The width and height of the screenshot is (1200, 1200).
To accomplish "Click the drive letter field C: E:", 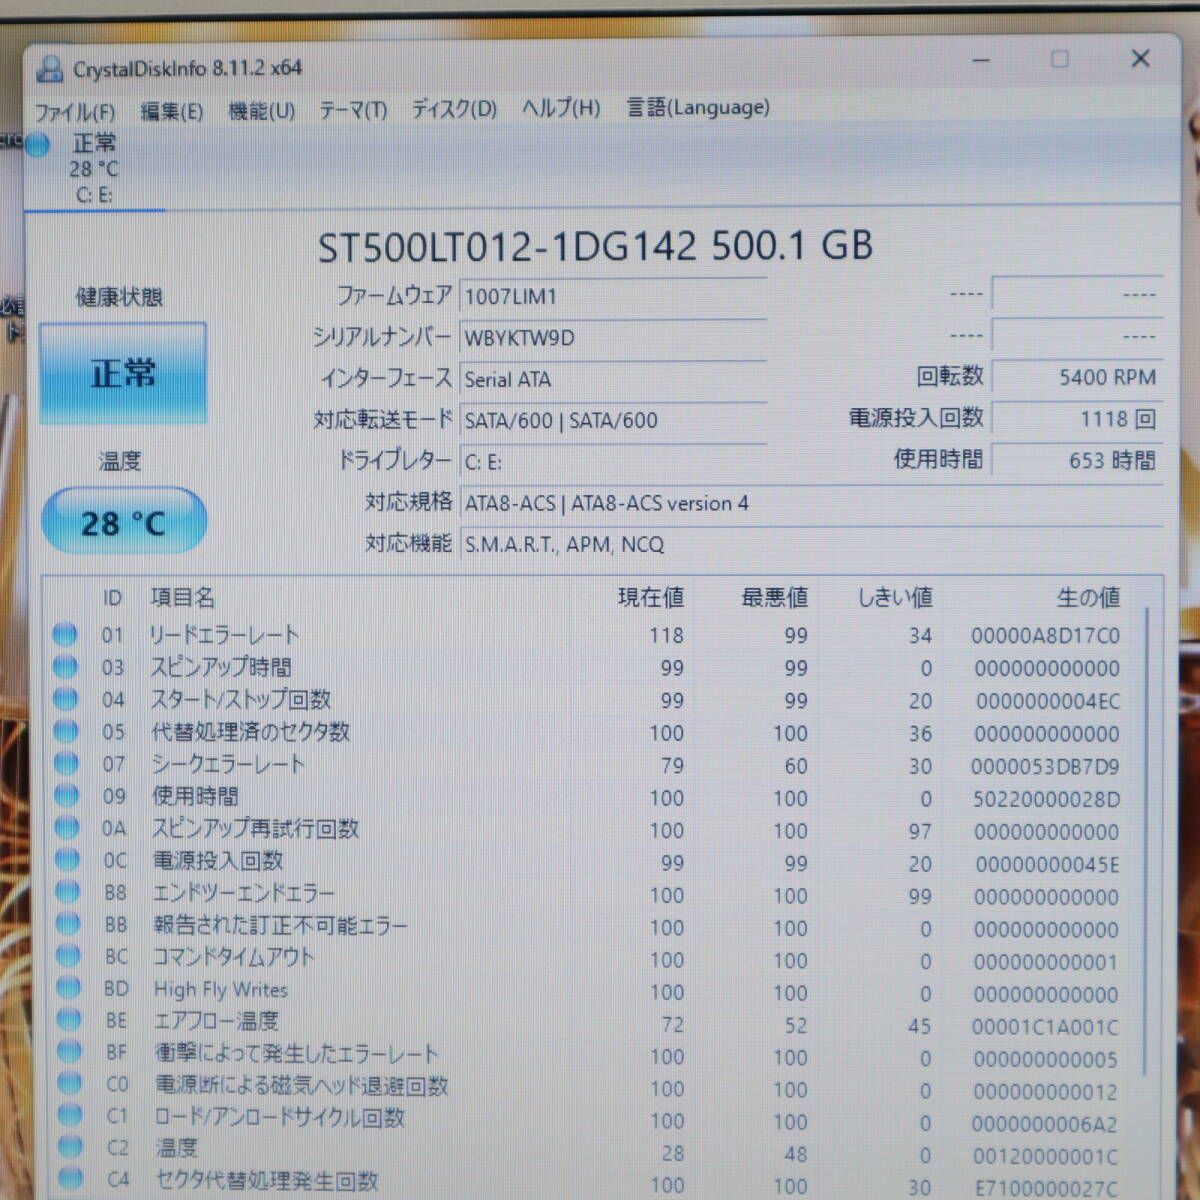I will [613, 461].
